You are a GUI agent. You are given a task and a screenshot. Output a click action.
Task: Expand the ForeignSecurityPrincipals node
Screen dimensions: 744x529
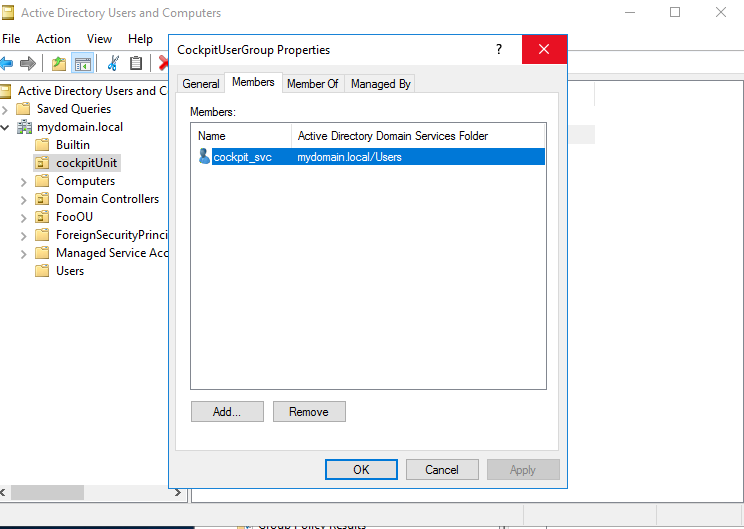point(23,236)
